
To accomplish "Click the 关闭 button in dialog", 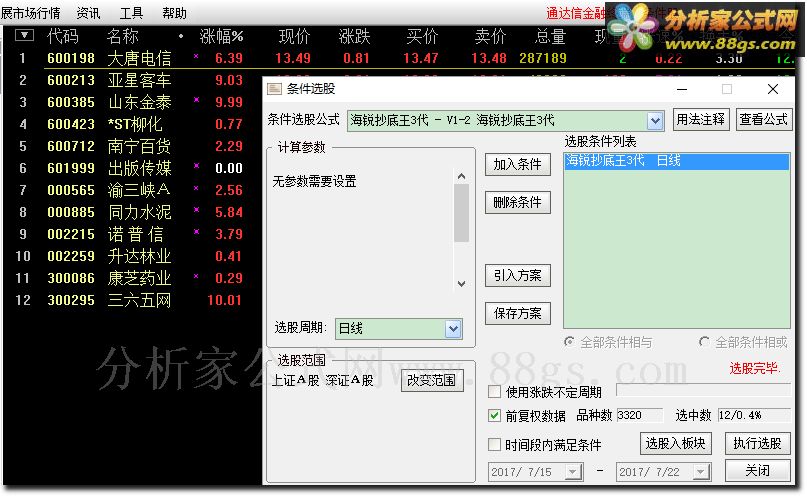I will click(757, 470).
